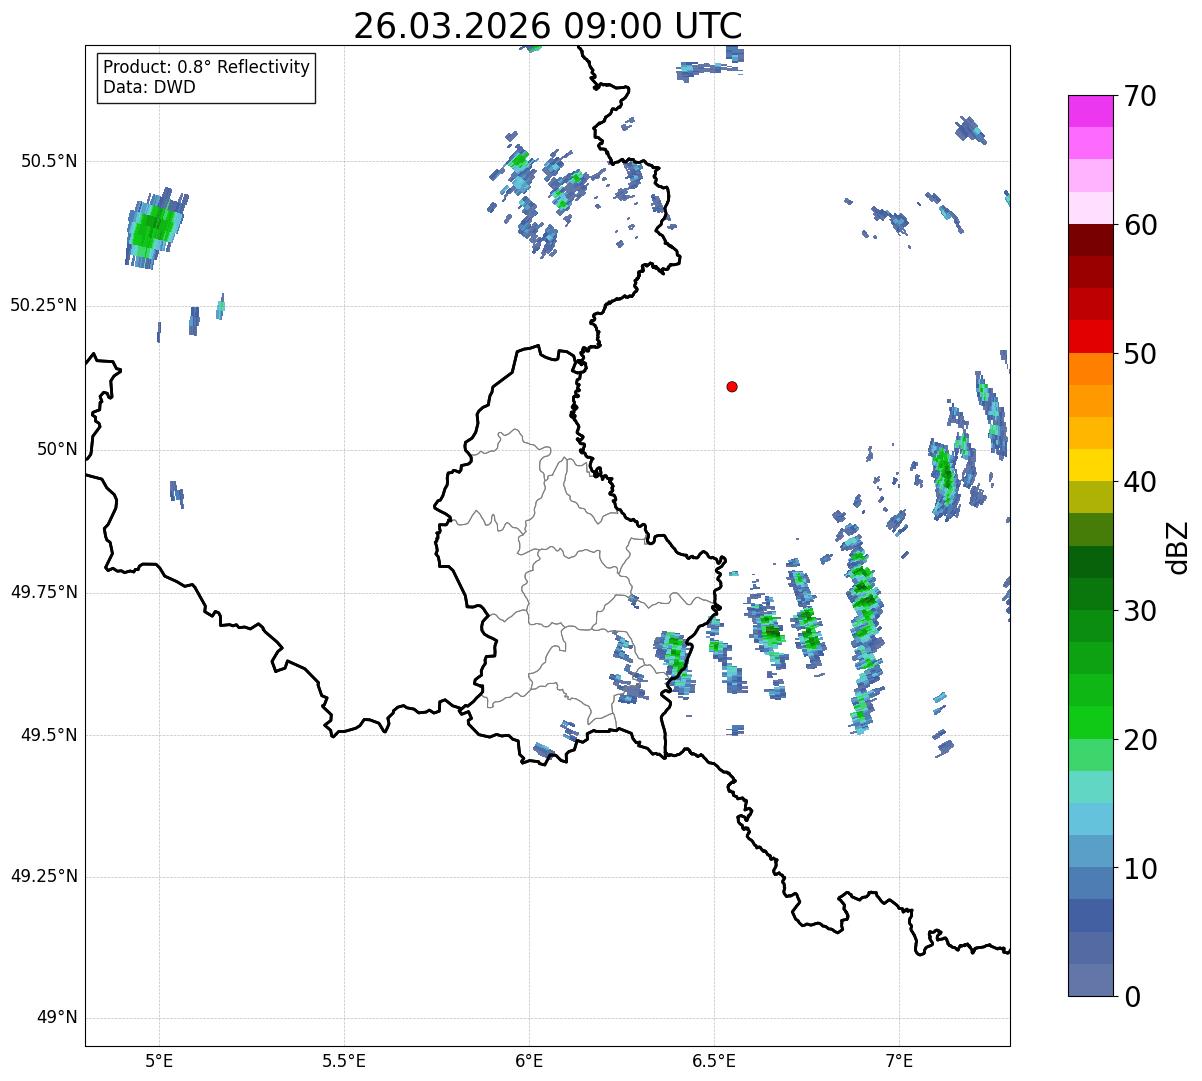
Task: Click the latitude label '49.25°N'
Action: coord(44,876)
